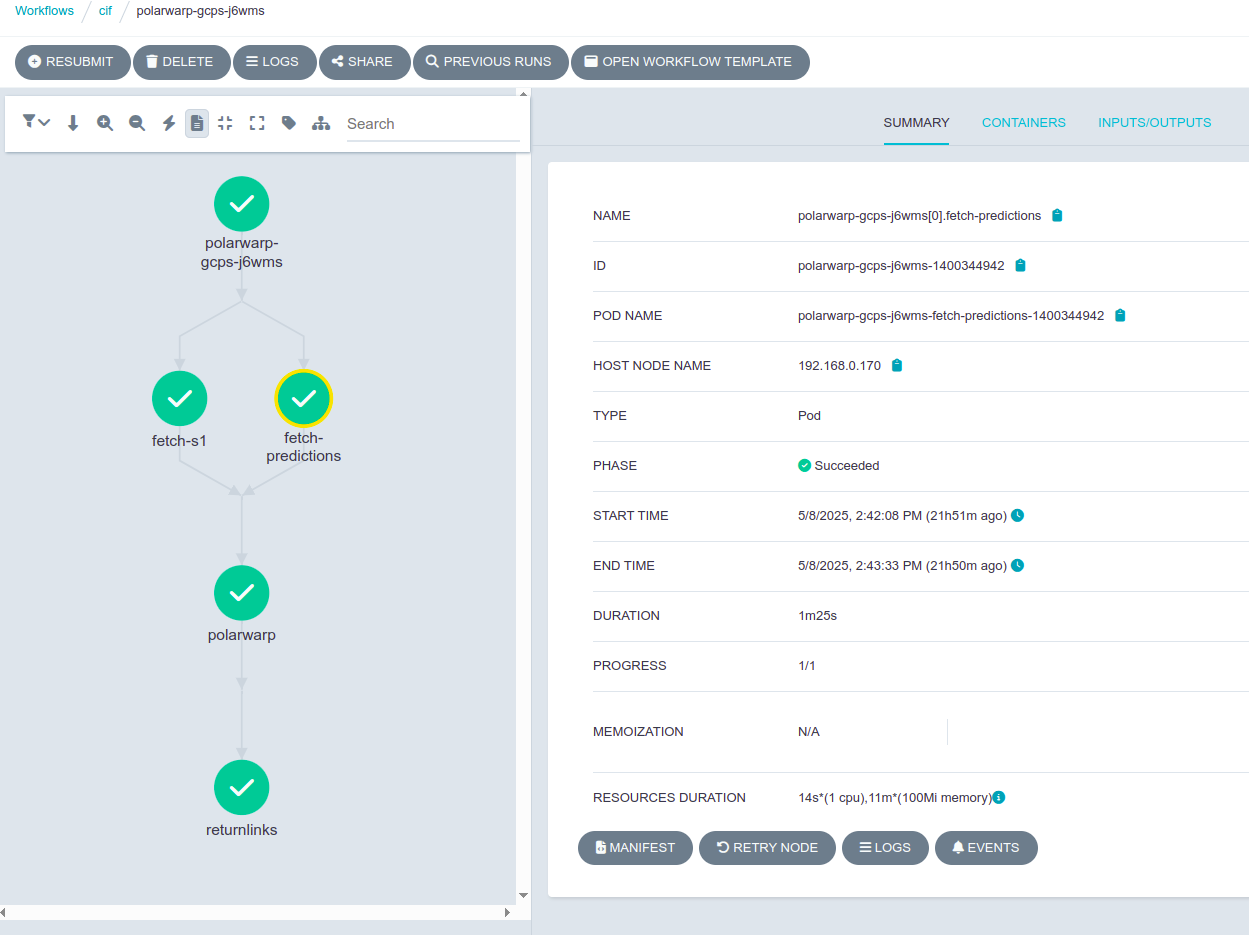The height and width of the screenshot is (935, 1249).
Task: Select the polarwarp node in the graph
Action: [241, 592]
